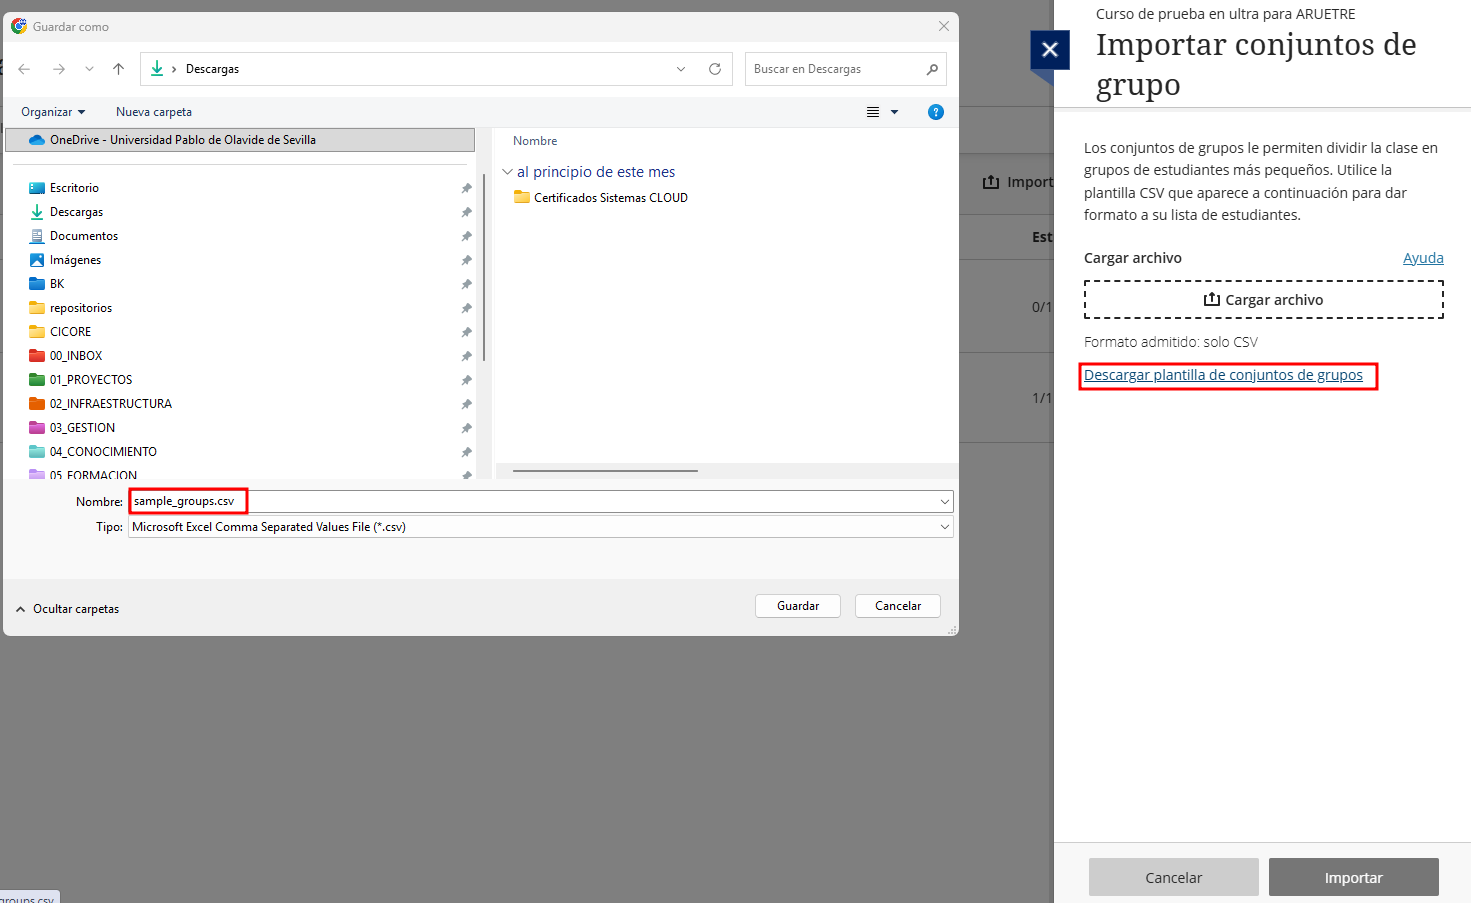Toggle the pin beside 01_PROYECTOS folder
The image size is (1471, 903).
466,380
